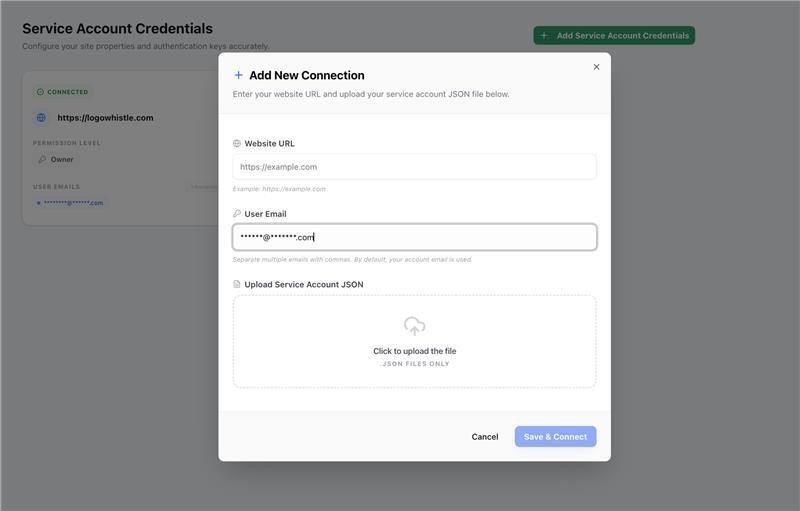This screenshot has height=511, width=800.
Task: Click Save & Connect button
Action: [x=555, y=437]
